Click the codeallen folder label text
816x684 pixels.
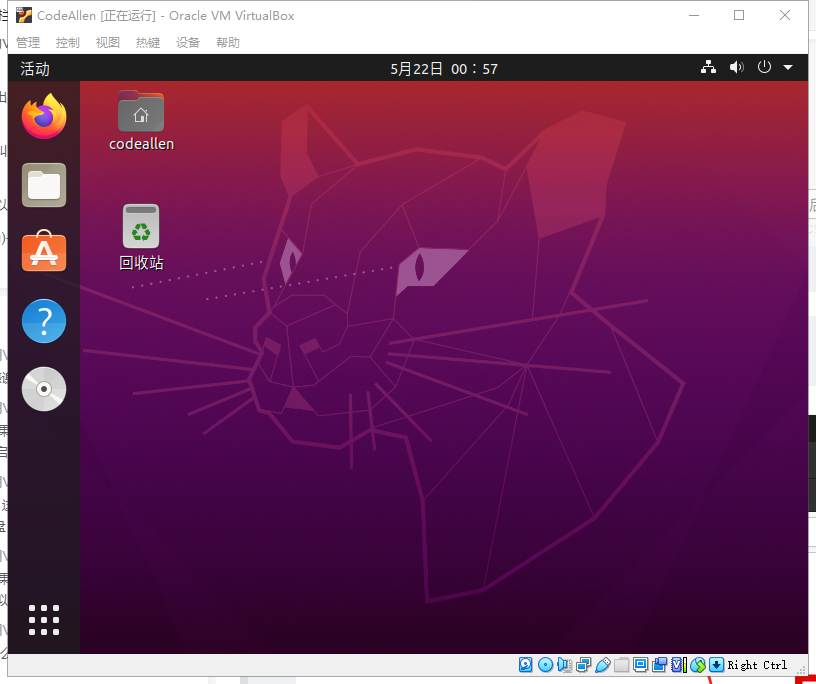tap(142, 144)
